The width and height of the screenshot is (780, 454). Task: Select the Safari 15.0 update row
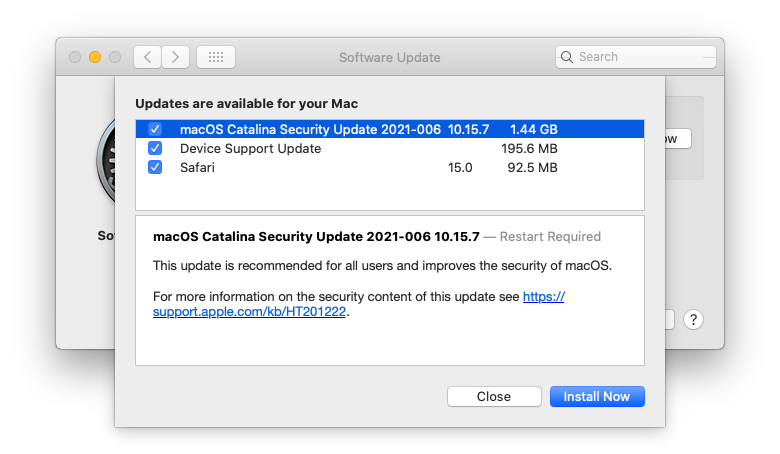click(390, 167)
